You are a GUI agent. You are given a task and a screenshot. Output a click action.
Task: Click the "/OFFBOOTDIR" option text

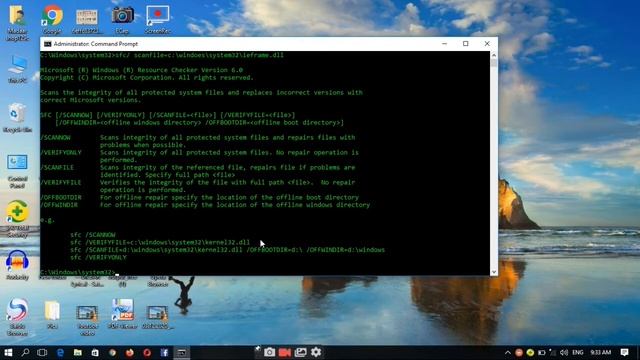(61, 198)
